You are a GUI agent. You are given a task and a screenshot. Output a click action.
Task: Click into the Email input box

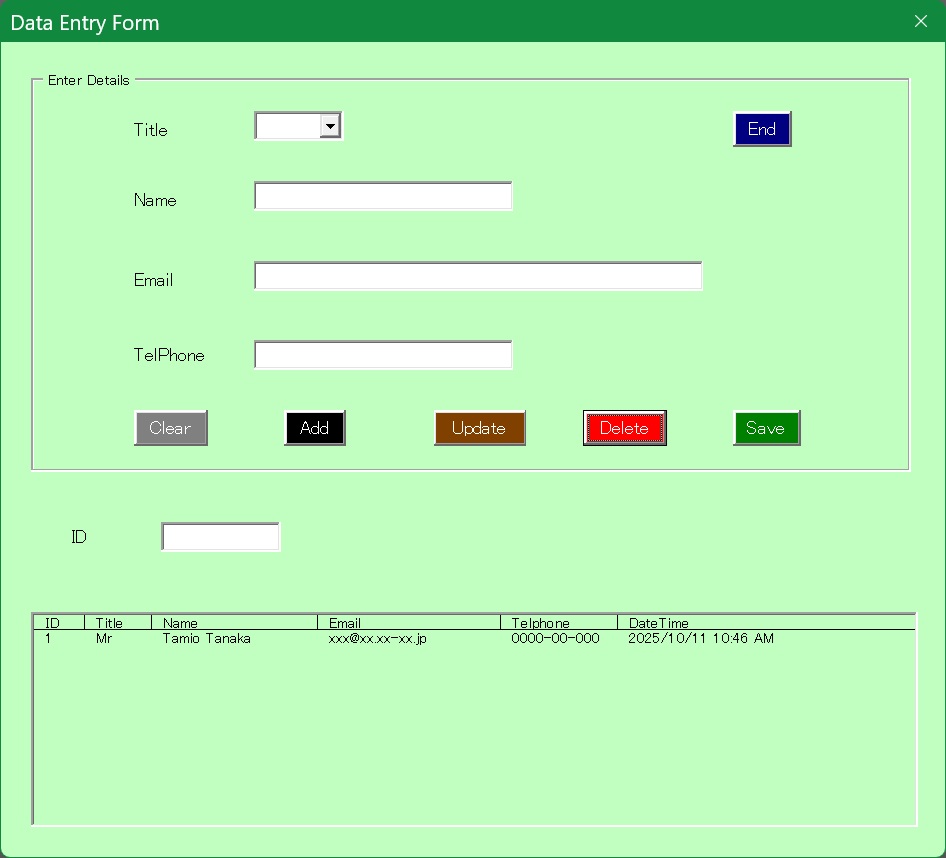click(x=478, y=276)
